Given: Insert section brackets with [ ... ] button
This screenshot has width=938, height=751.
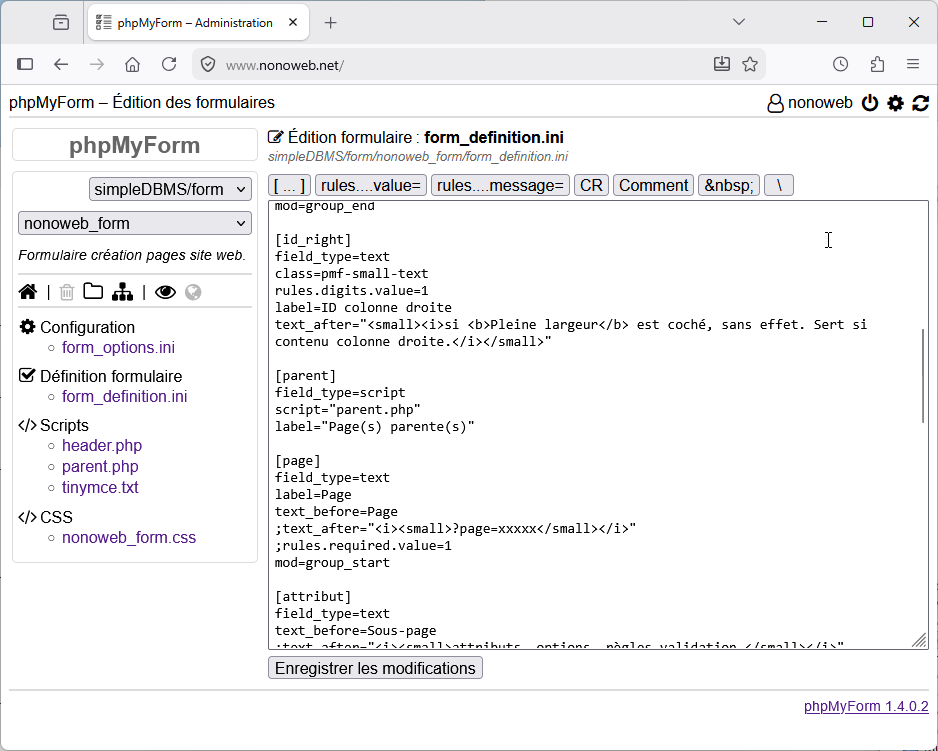Looking at the screenshot, I should 290,186.
